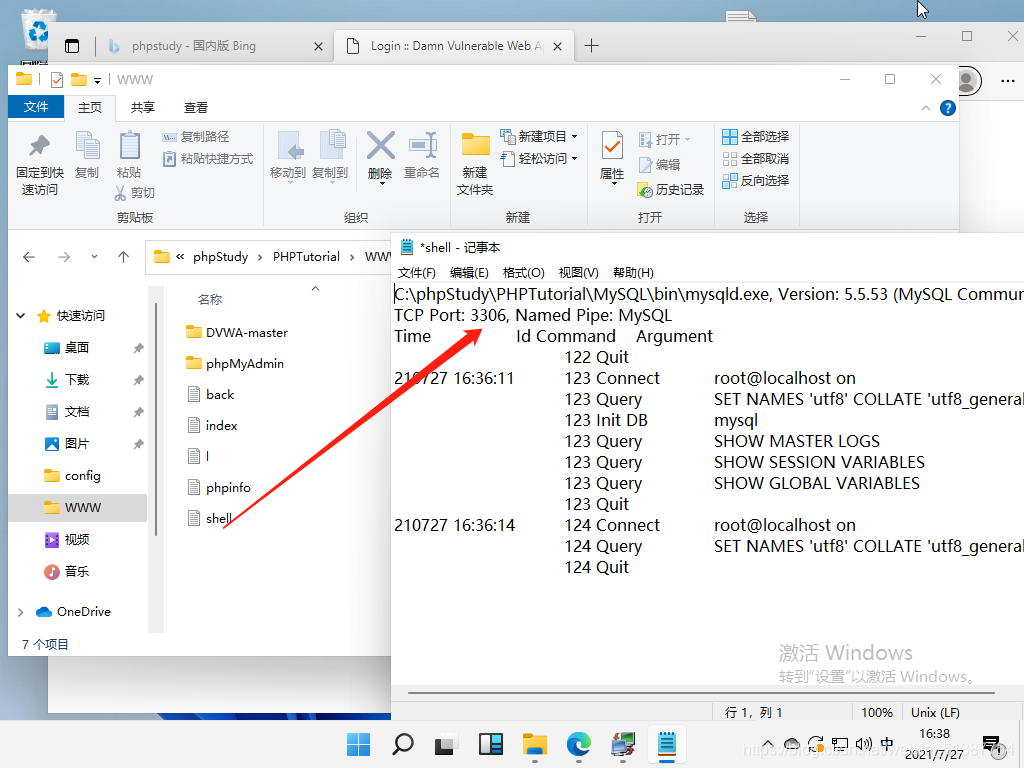Open Explorer help question mark icon

pos(948,108)
